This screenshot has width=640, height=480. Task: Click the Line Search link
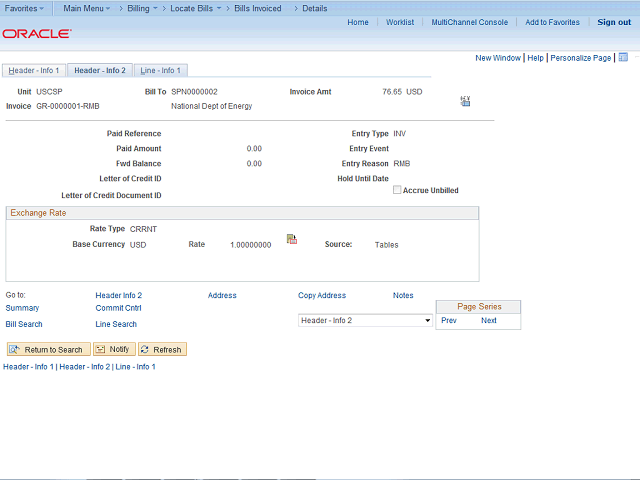click(116, 324)
